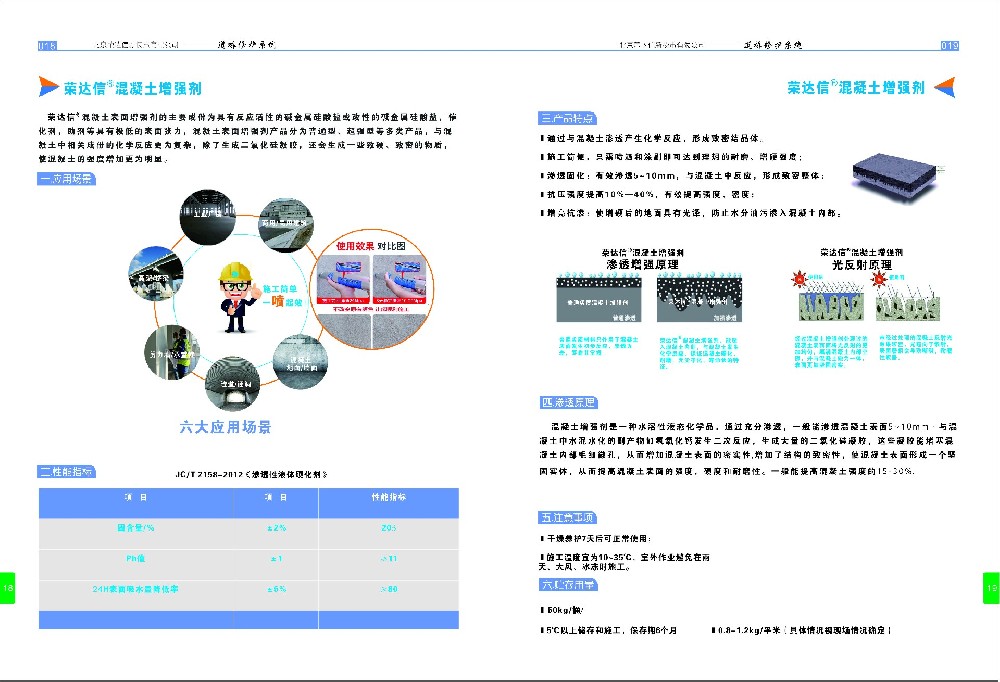Click the 五.注意事项 section label
The height and width of the screenshot is (682, 1000).
[568, 517]
